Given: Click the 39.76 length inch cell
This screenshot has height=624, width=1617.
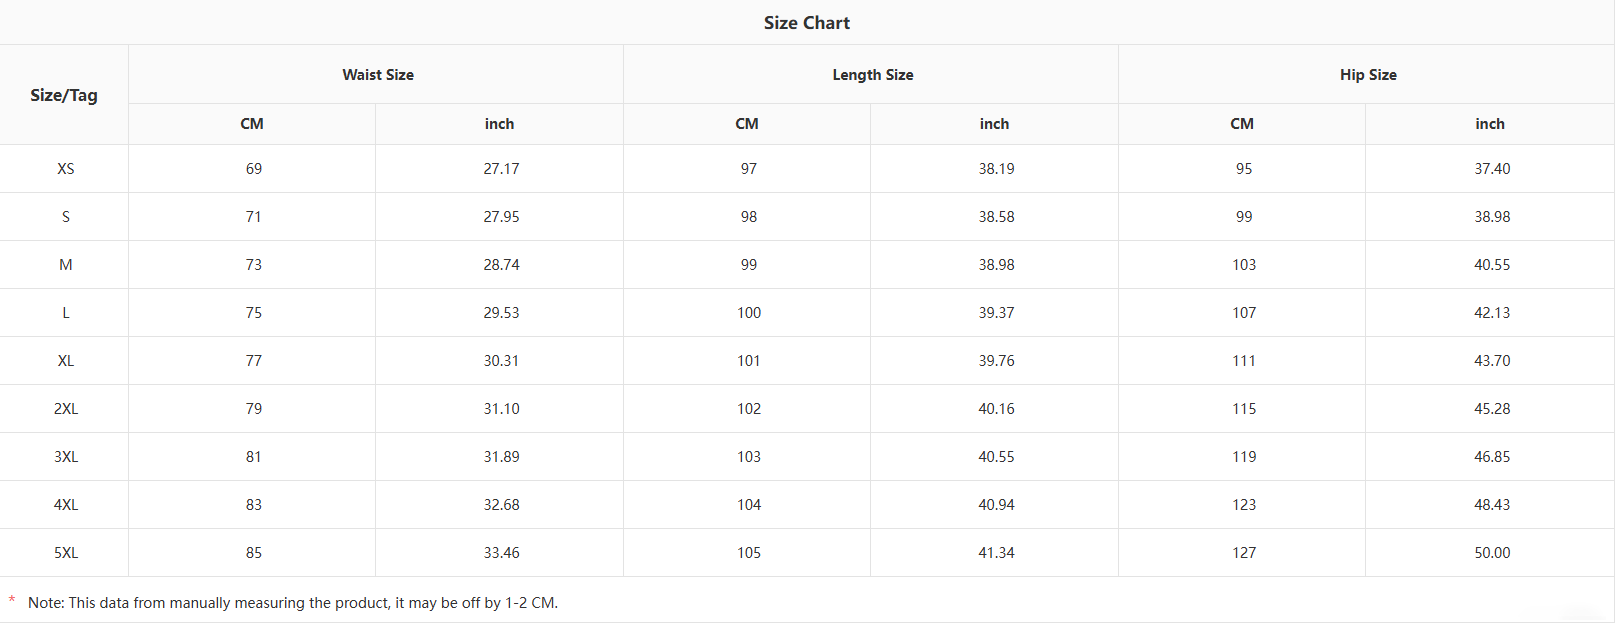Looking at the screenshot, I should point(996,361).
